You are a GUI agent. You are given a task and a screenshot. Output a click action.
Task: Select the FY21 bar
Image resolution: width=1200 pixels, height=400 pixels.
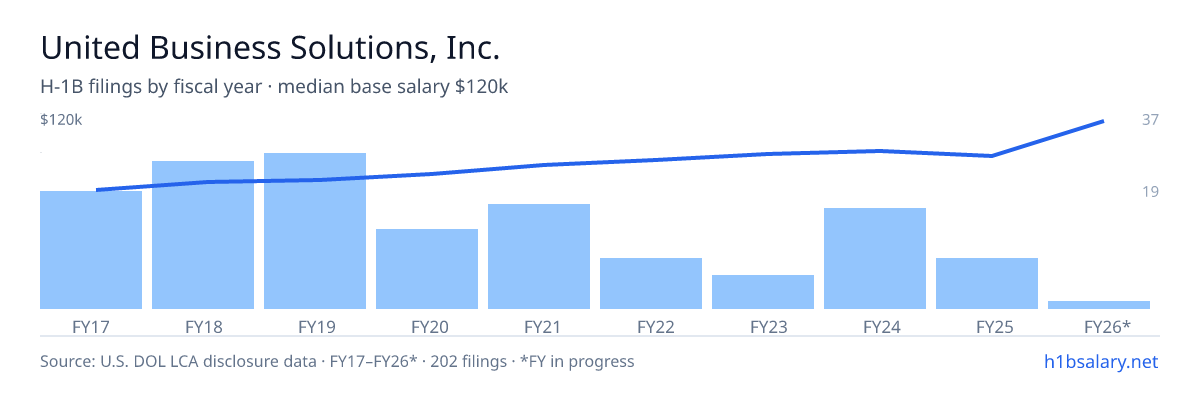(539, 256)
